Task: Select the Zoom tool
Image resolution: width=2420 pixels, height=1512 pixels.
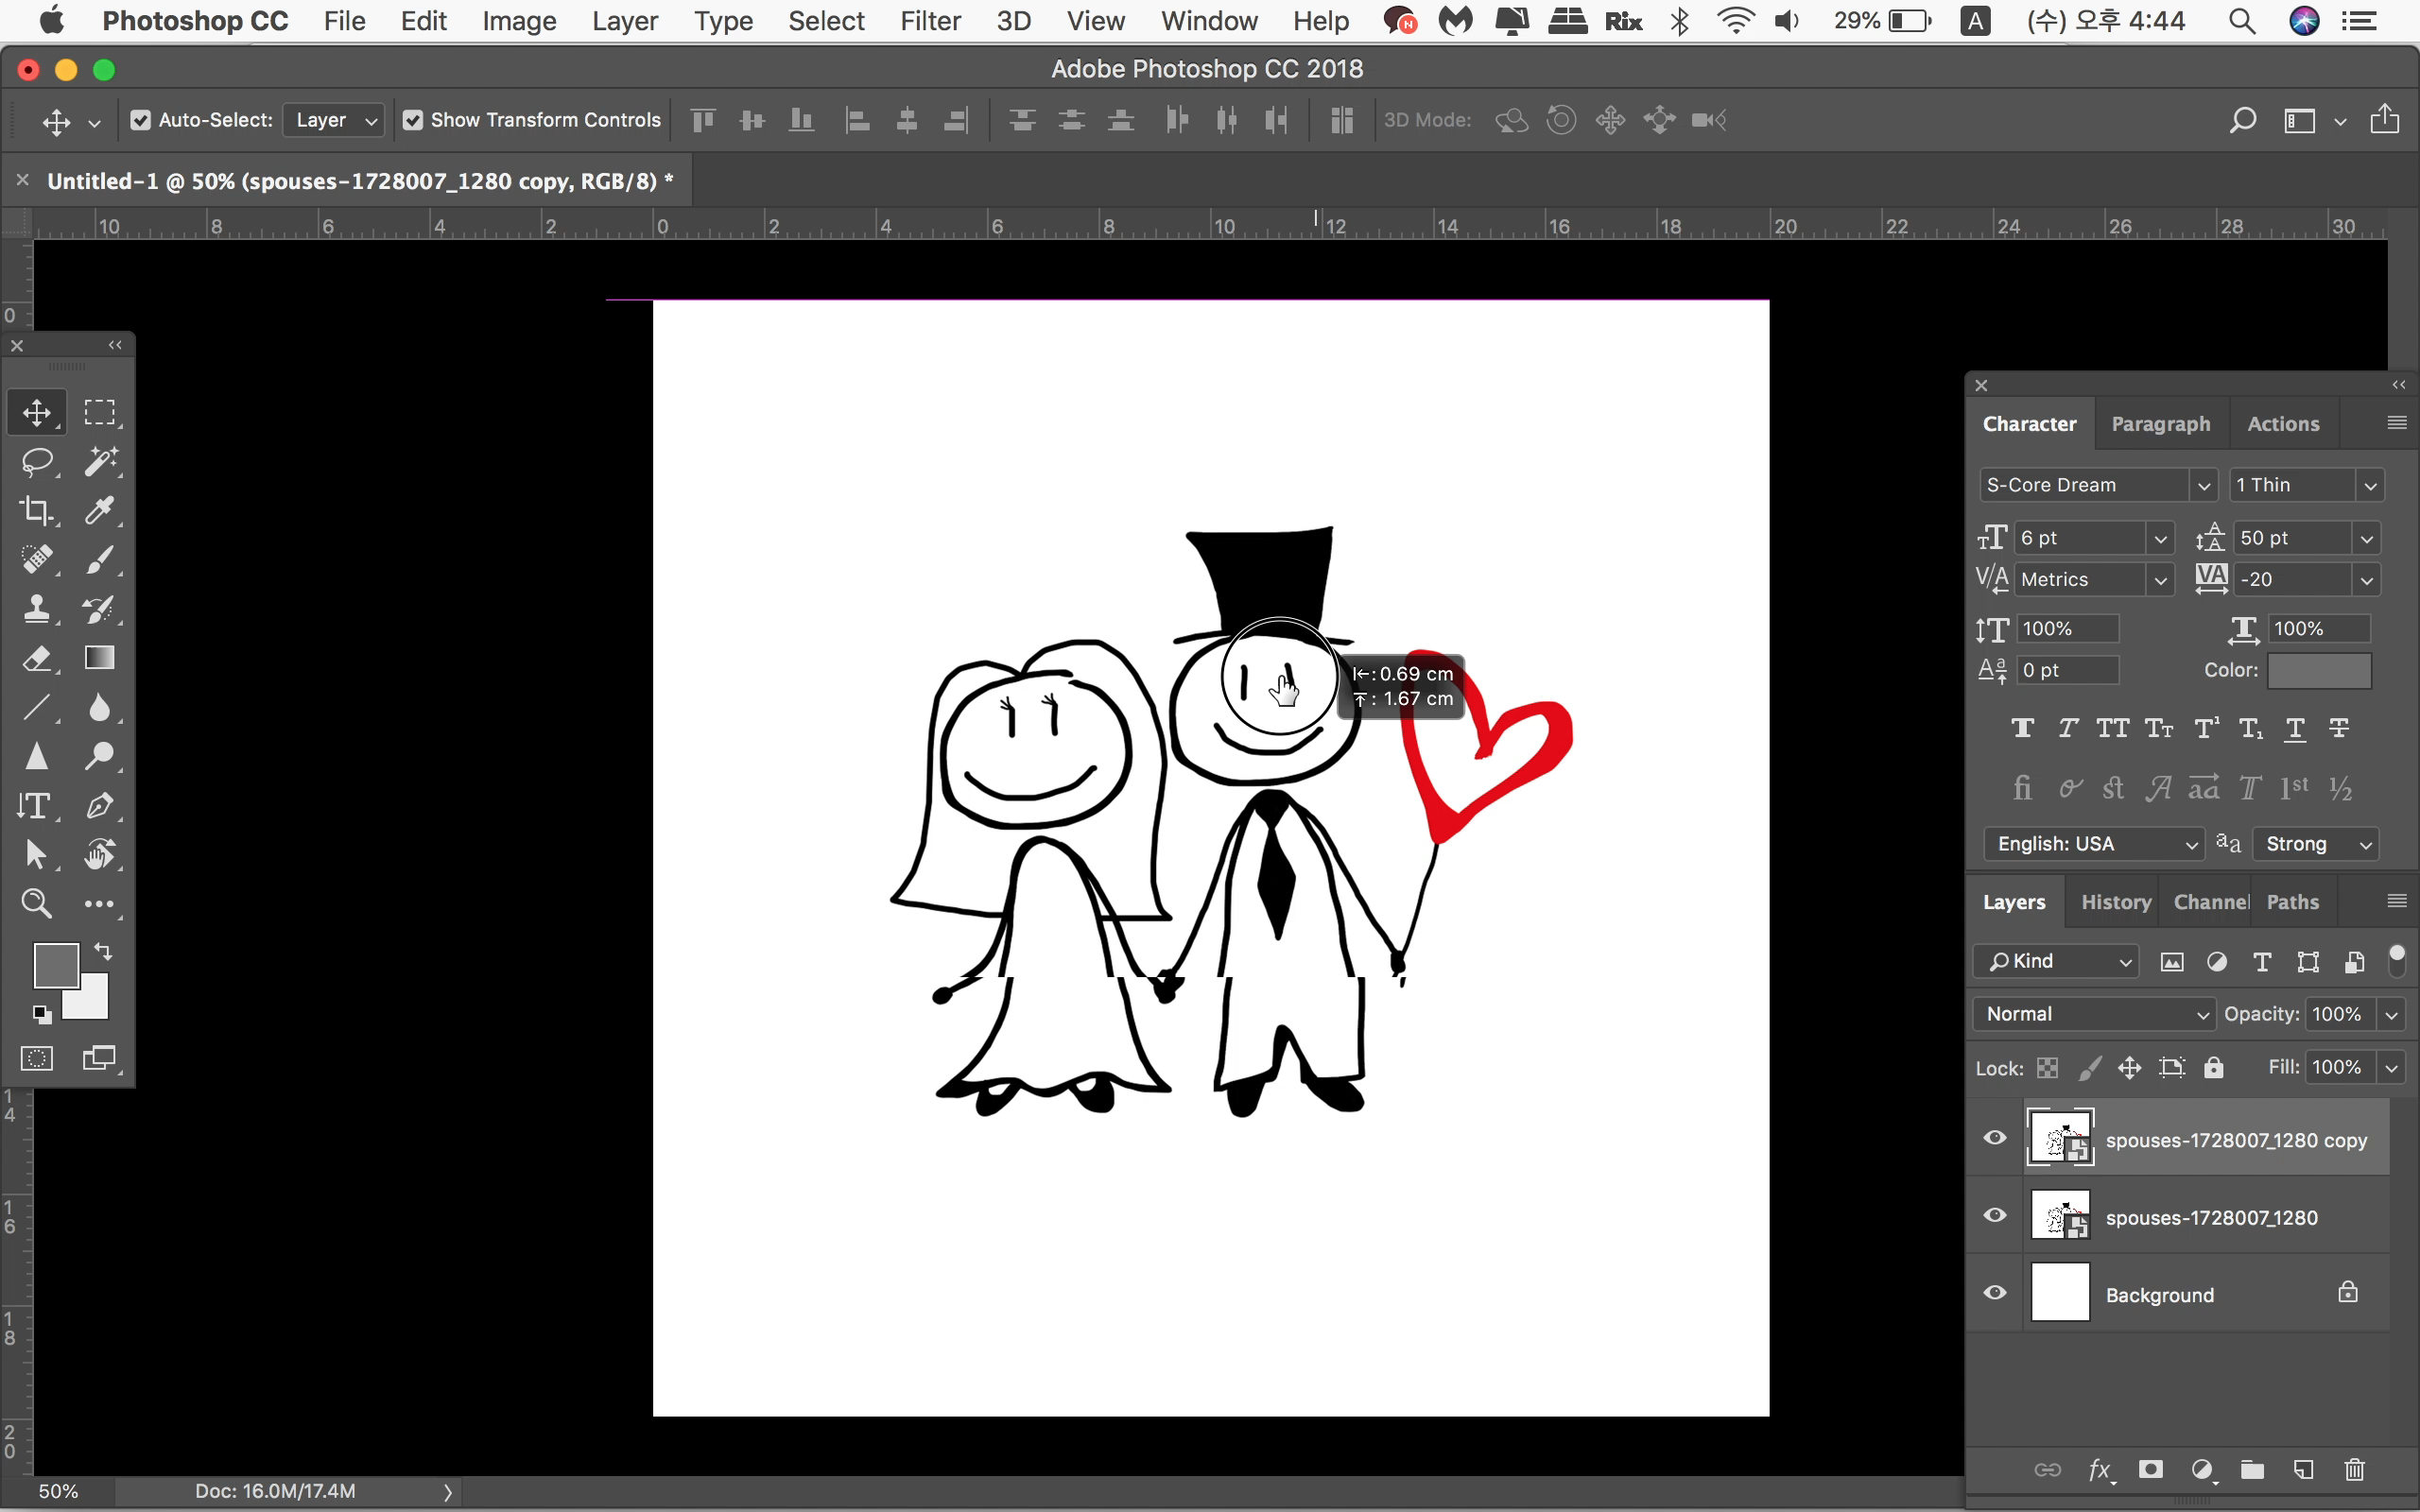Action: pyautogui.click(x=37, y=904)
